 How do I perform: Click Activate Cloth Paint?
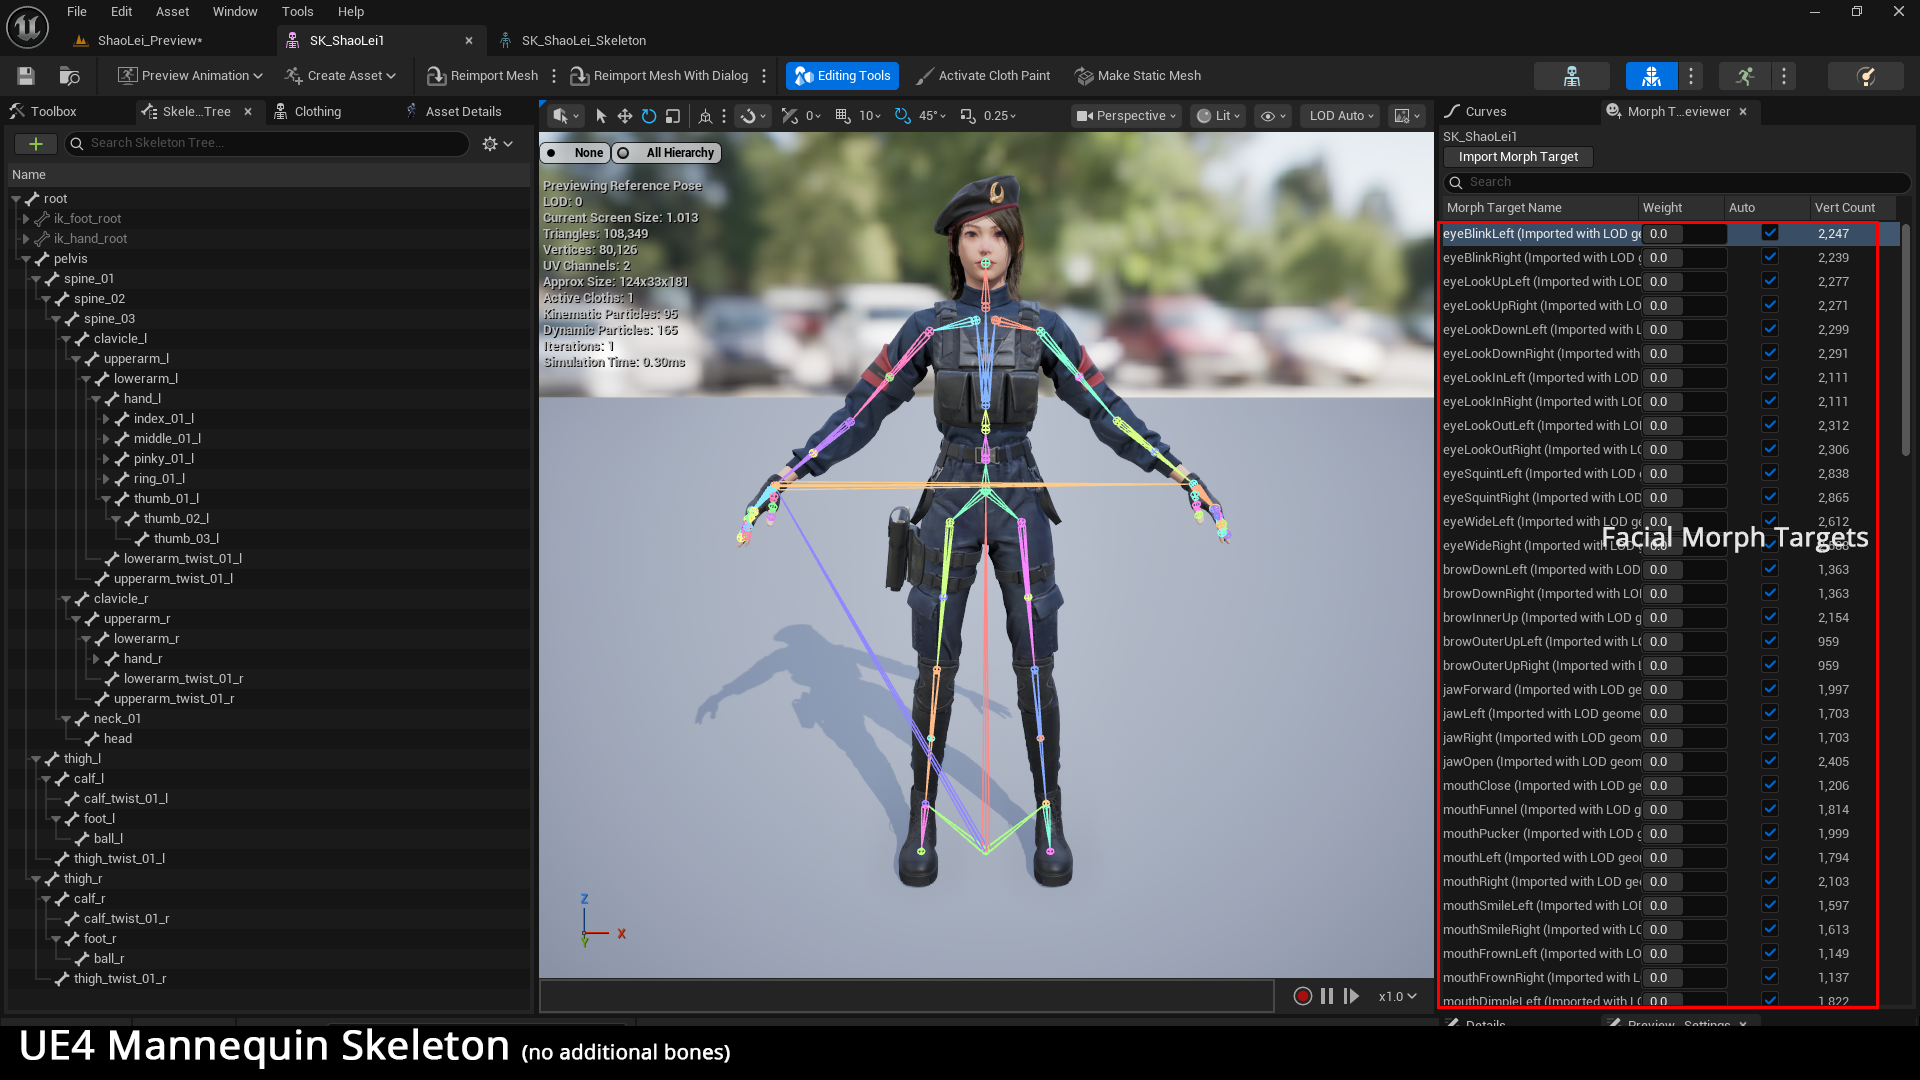982,76
